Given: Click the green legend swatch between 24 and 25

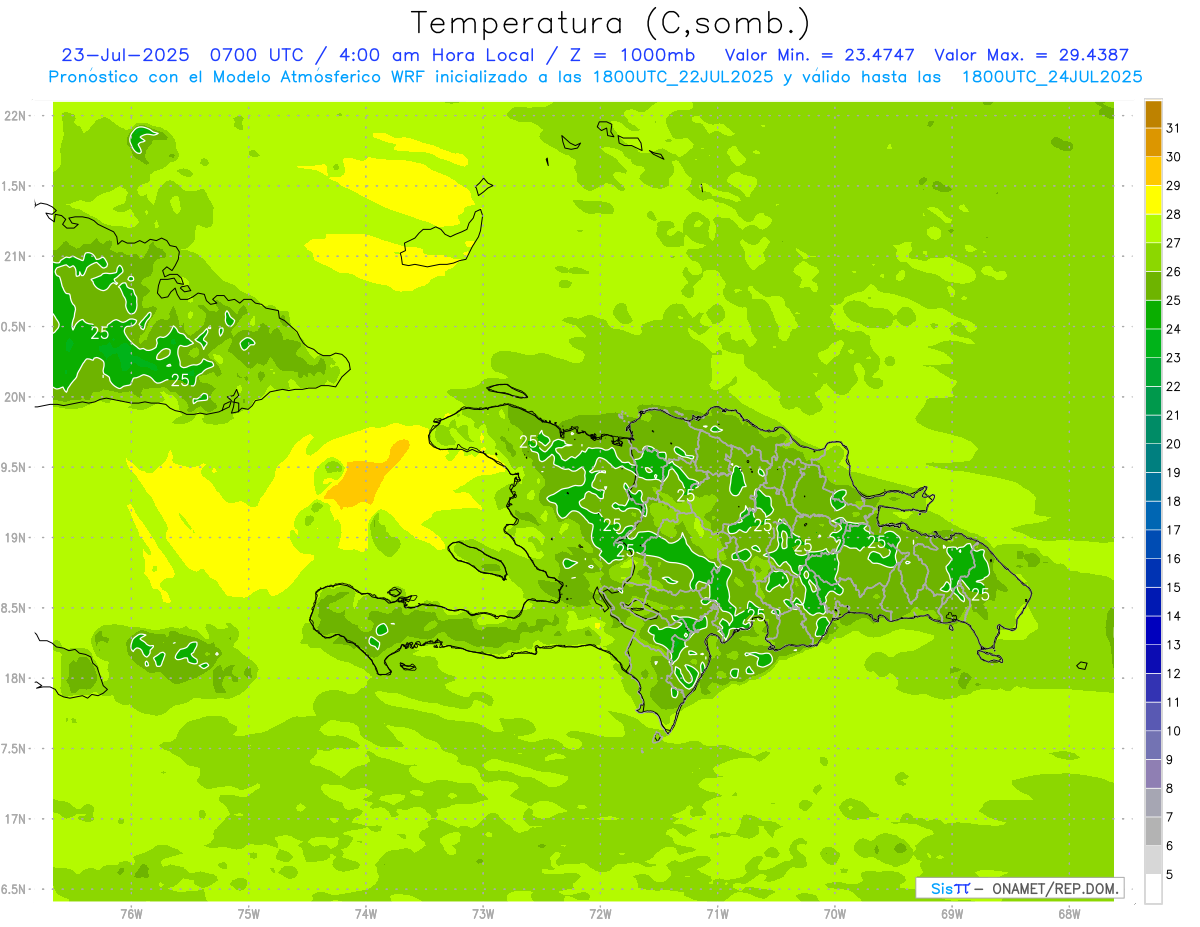Looking at the screenshot, I should [1153, 315].
